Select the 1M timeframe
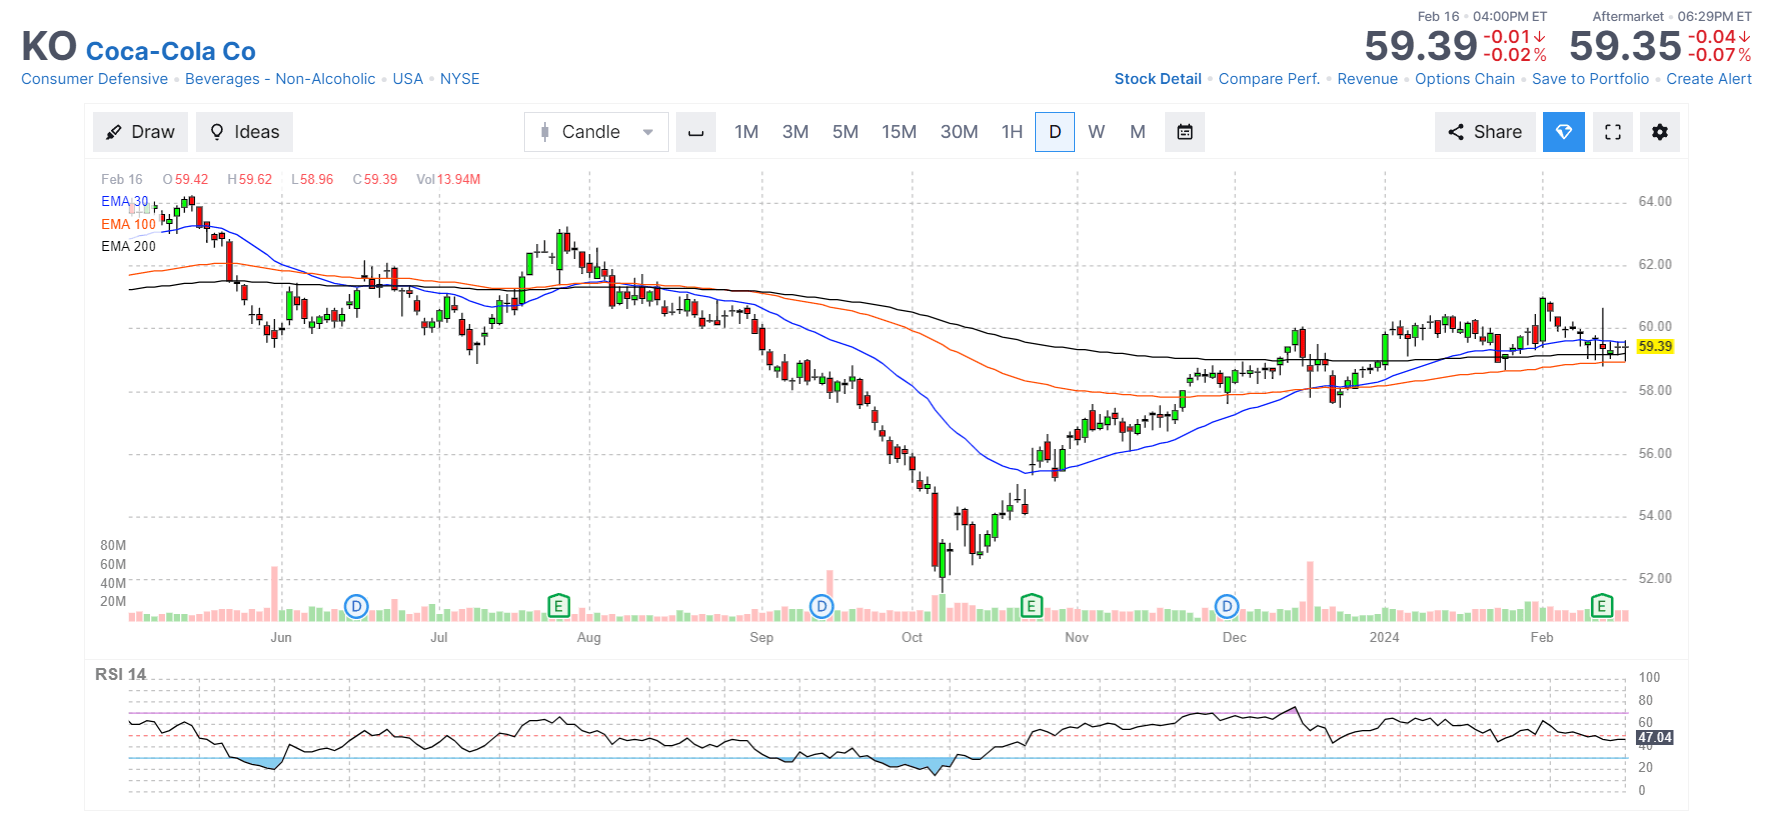Viewport: 1775px width, 814px height. click(746, 132)
